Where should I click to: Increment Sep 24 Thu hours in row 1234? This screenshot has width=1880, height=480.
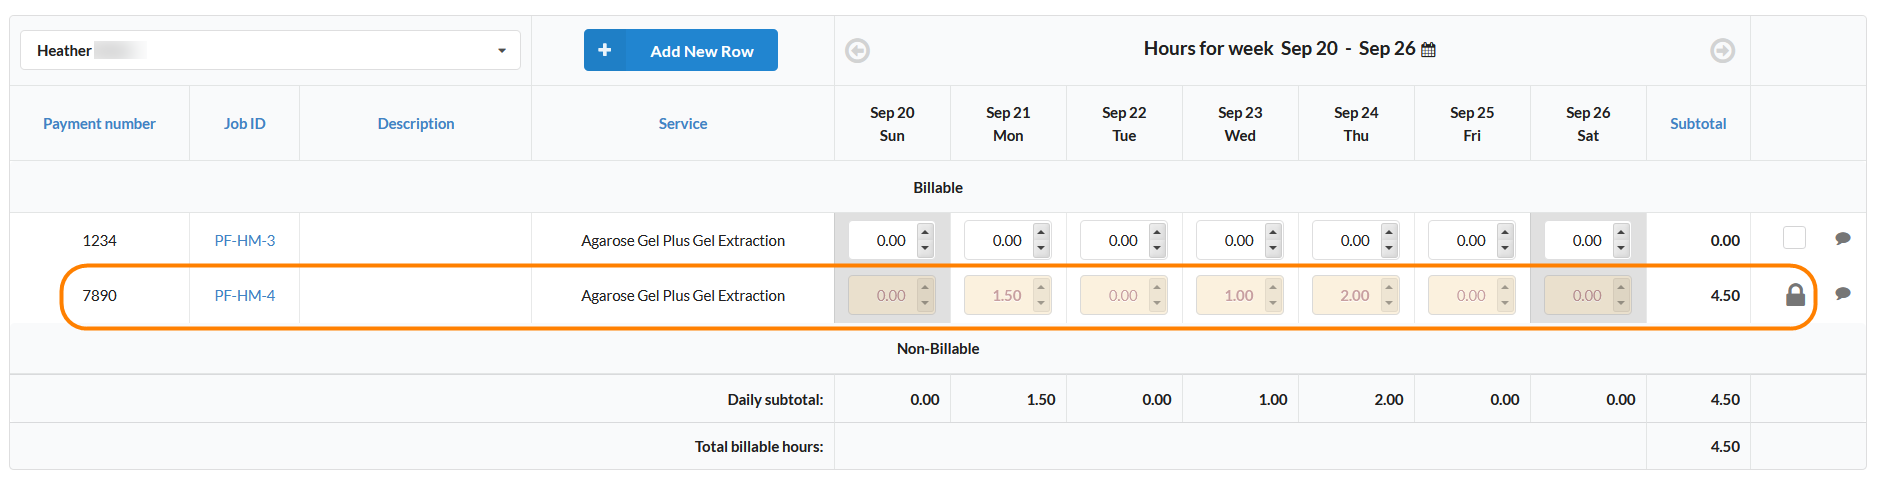click(x=1389, y=233)
